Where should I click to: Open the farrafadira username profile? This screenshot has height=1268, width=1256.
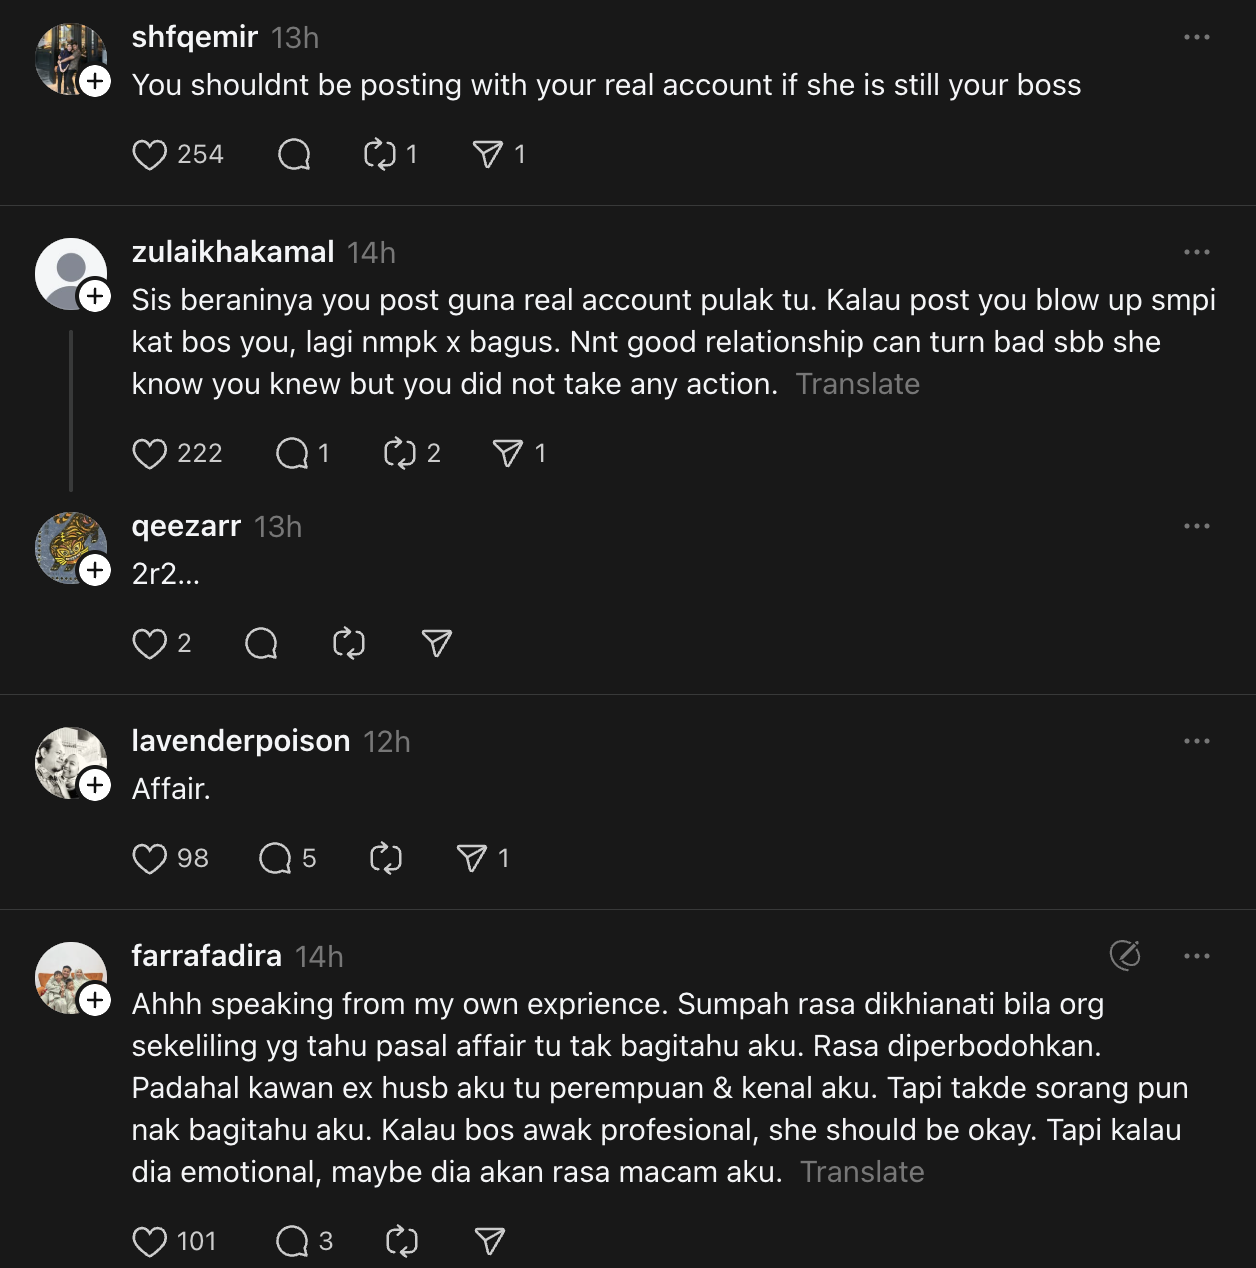pyautogui.click(x=207, y=956)
